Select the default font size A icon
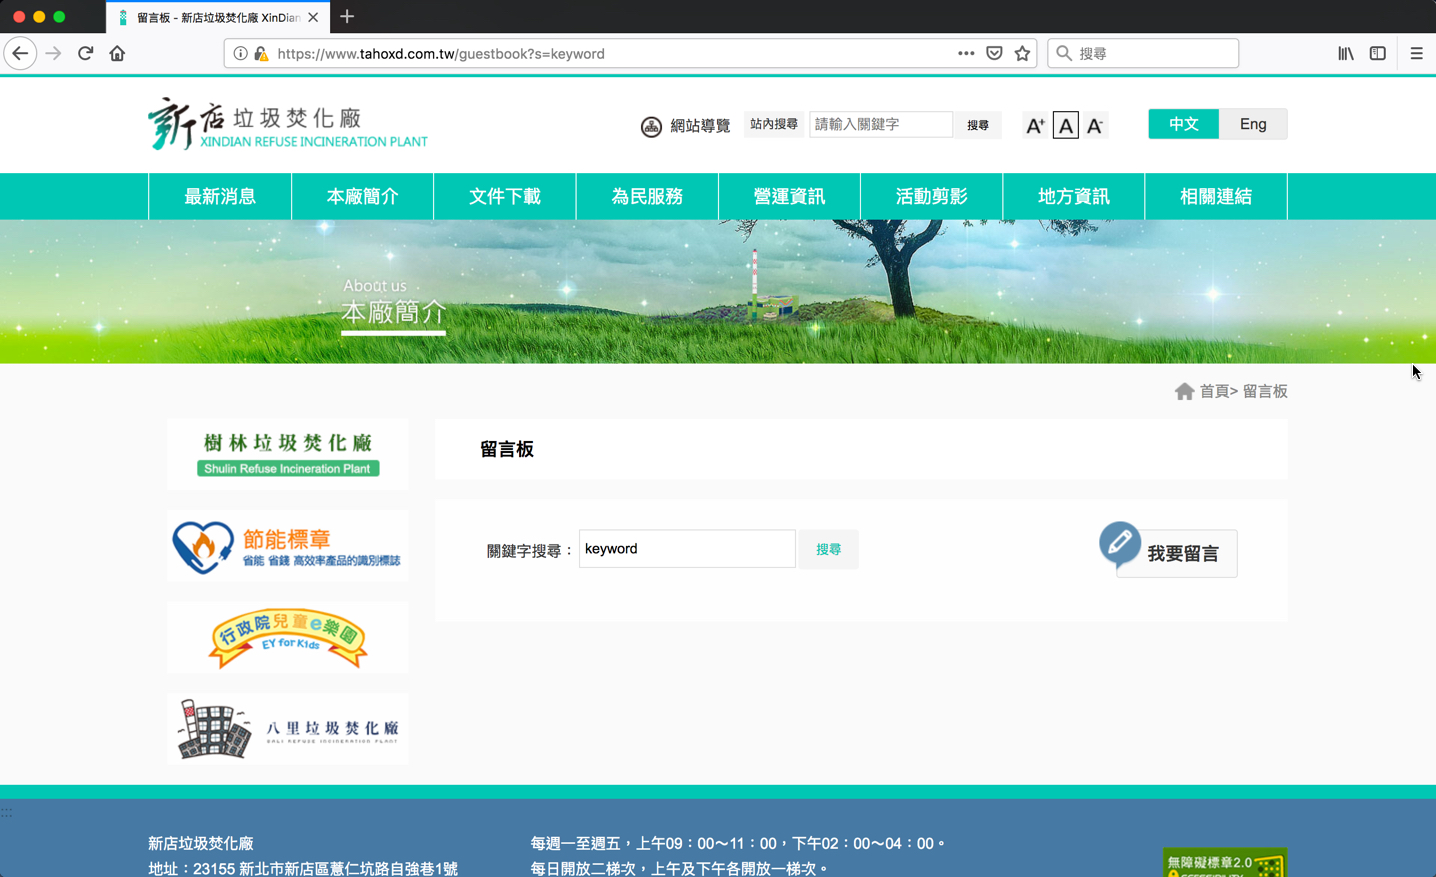This screenshot has height=877, width=1436. (x=1066, y=125)
